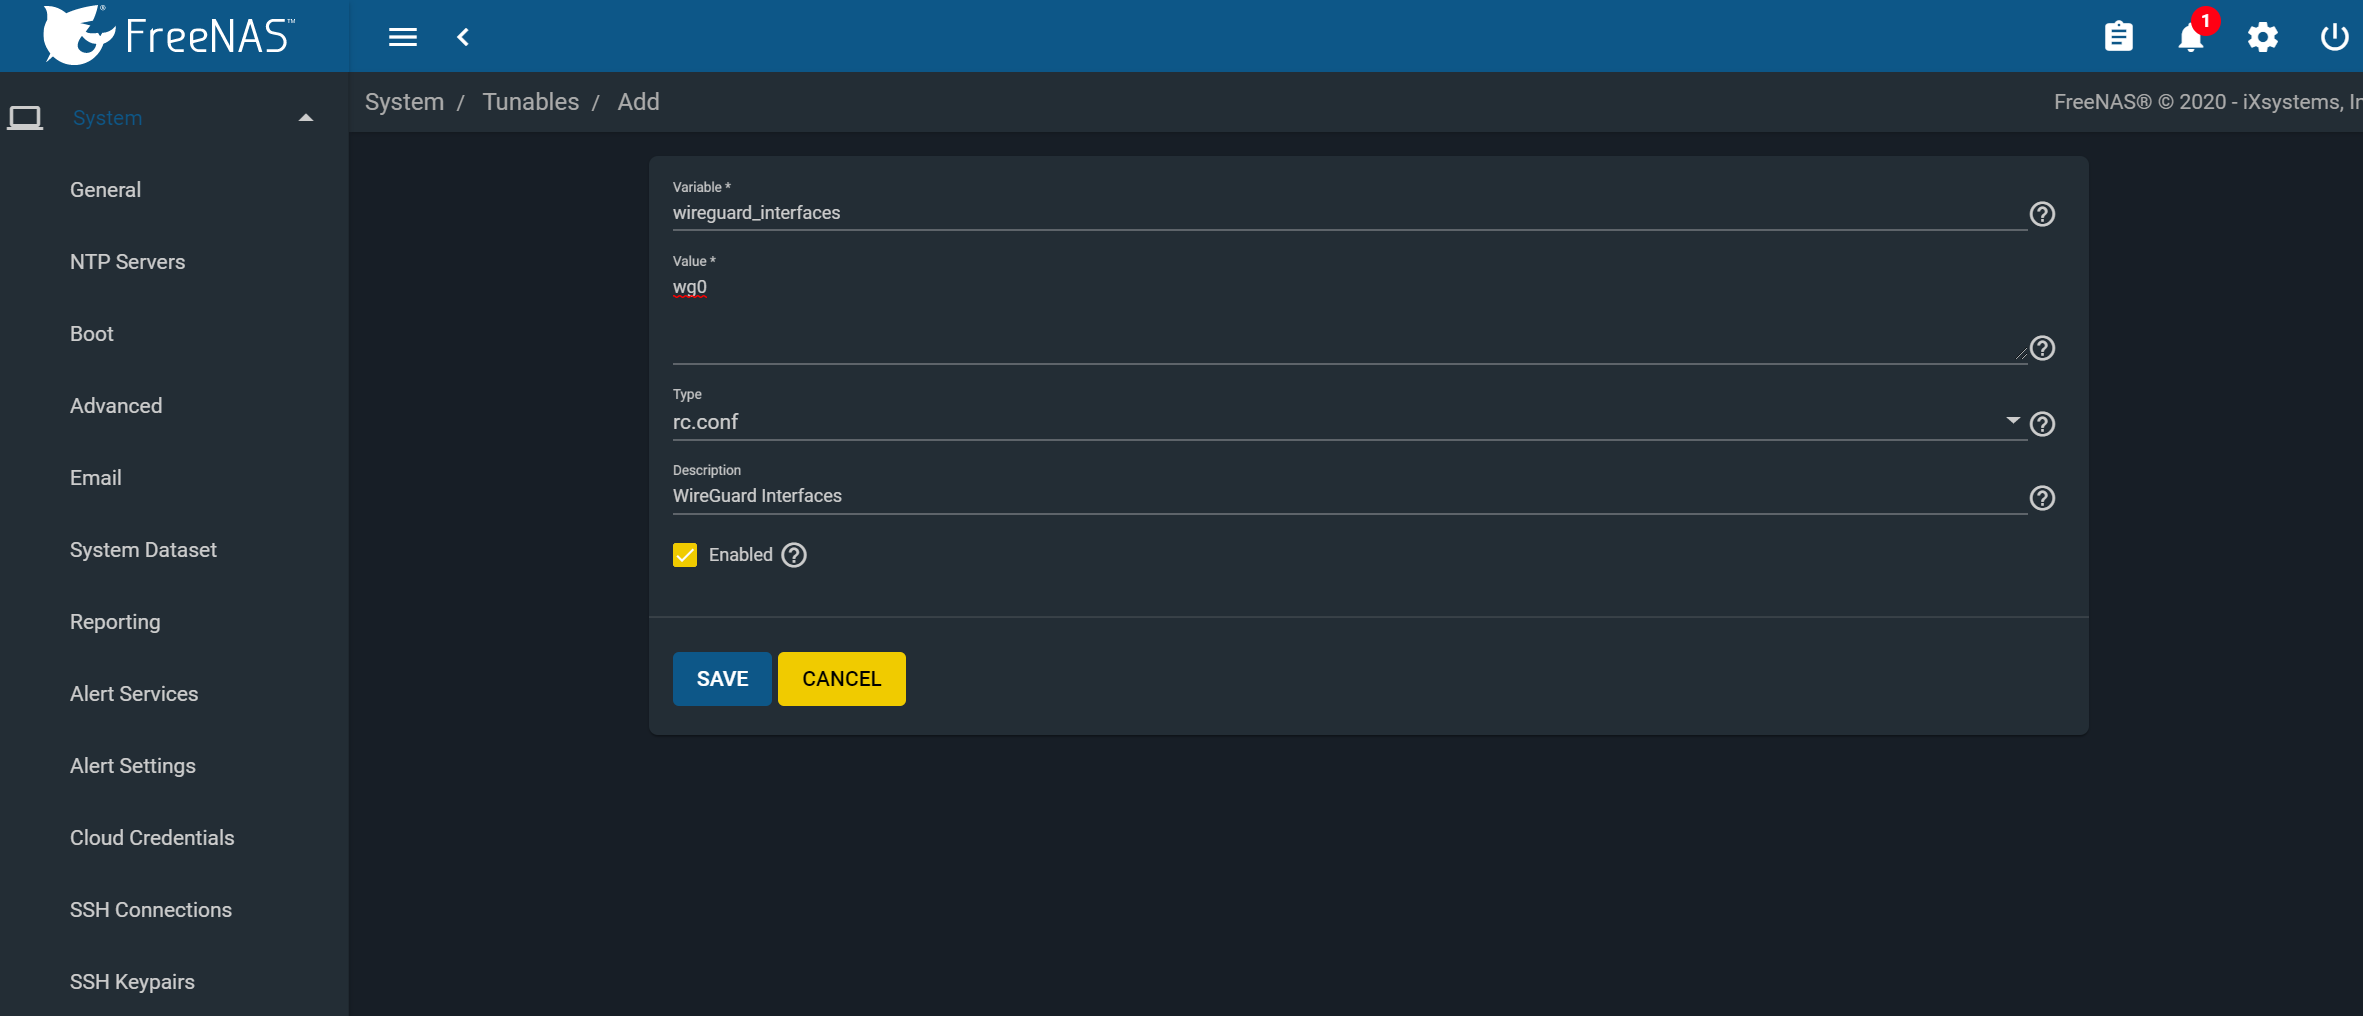The height and width of the screenshot is (1016, 2363).
Task: Open the Type dropdown showing rc.conf
Action: pos(1348,422)
